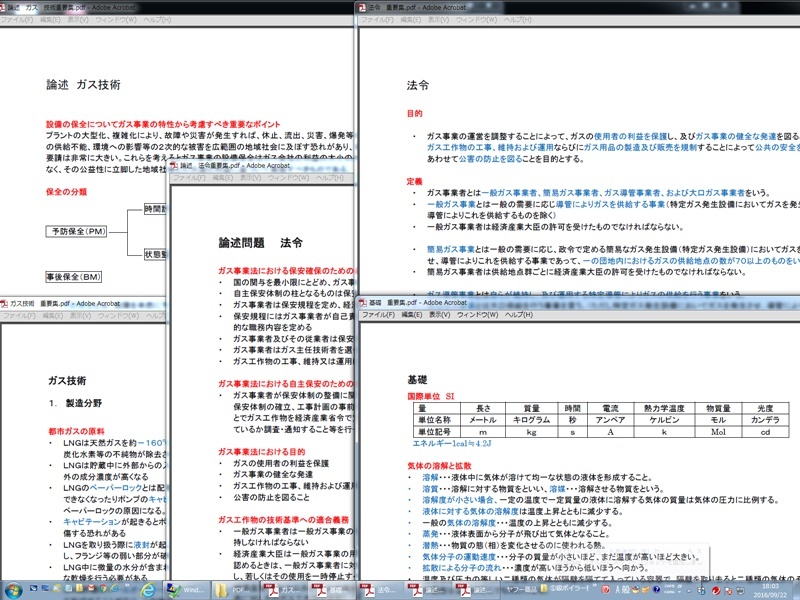The width and height of the screenshot is (800, 600).
Task: Open ファイル(F) menu in 基礎 重要集 window
Action: [378, 314]
